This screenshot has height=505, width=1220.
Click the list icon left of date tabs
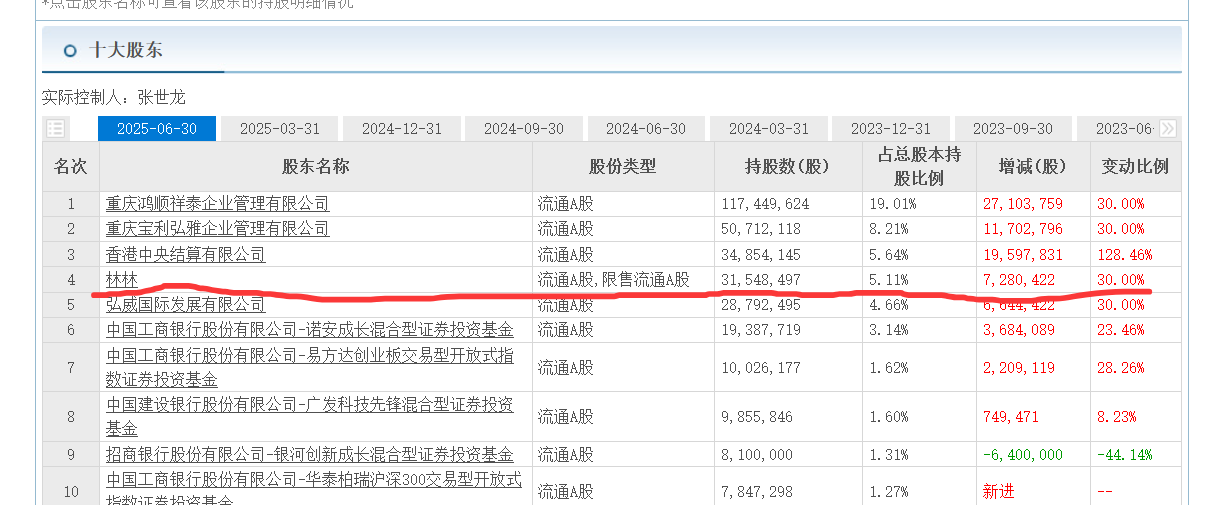[56, 128]
